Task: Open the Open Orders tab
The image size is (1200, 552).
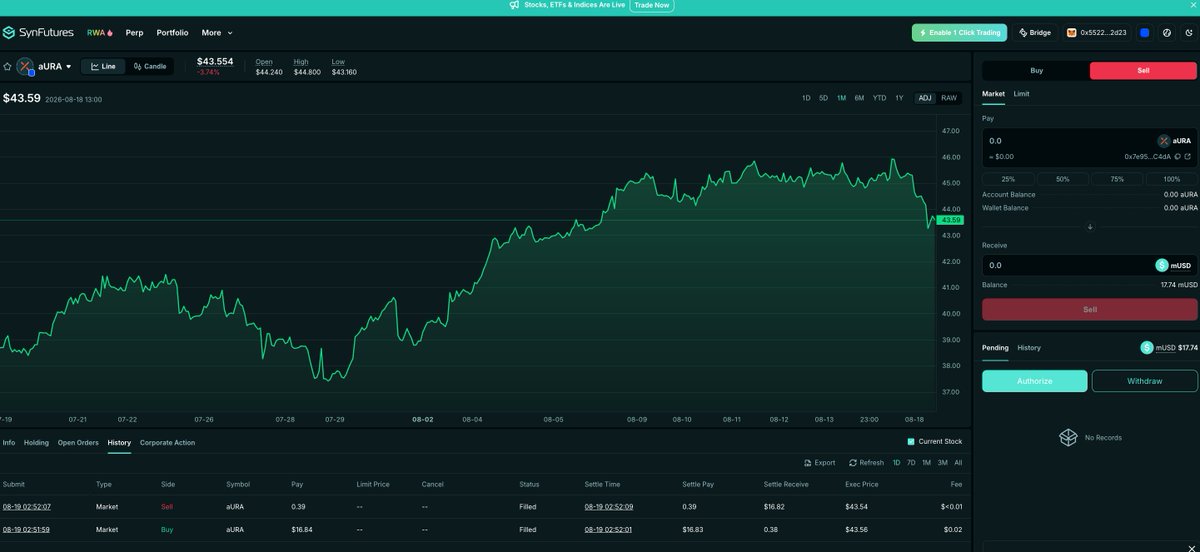Action: 78,442
